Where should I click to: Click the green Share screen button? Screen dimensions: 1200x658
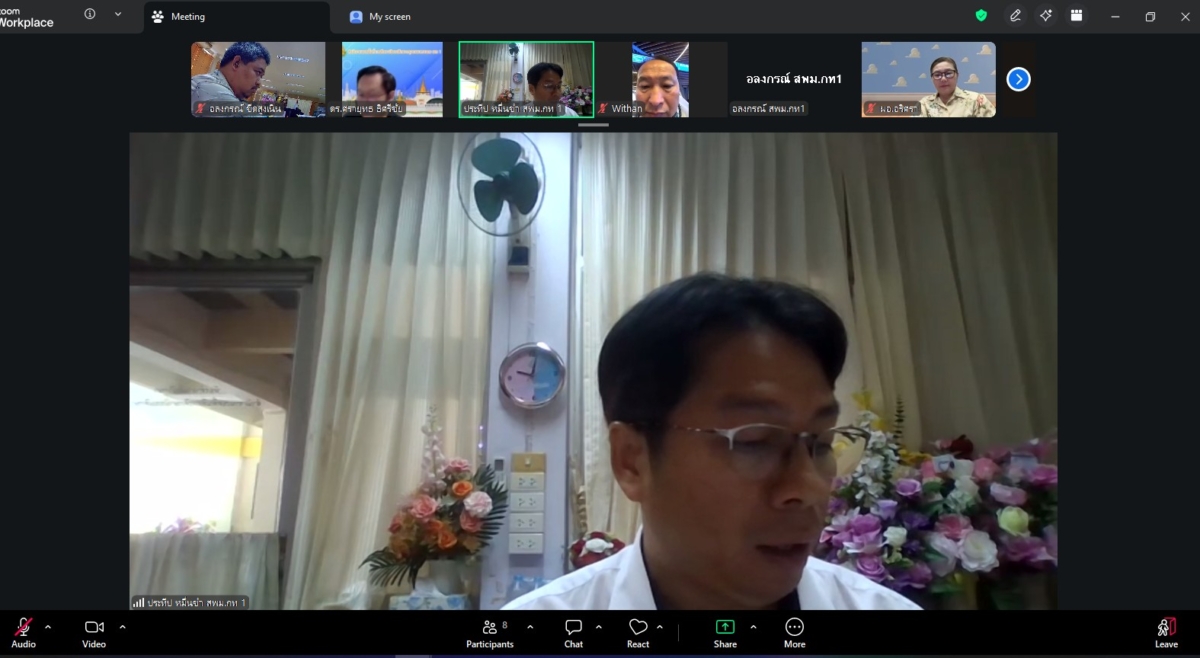click(x=725, y=632)
